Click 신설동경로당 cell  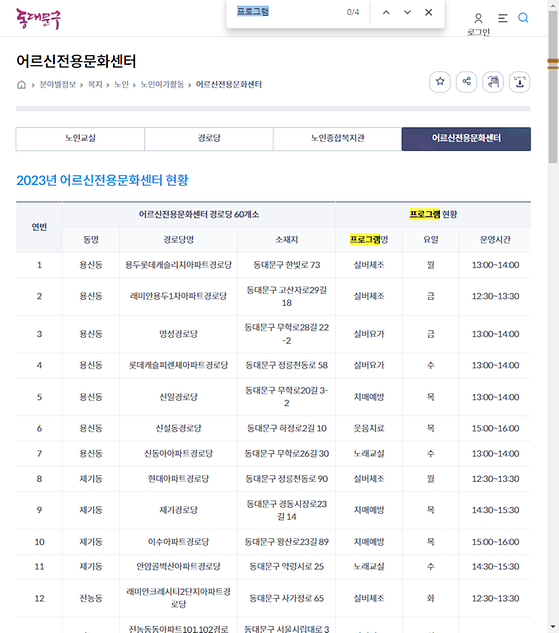[178, 428]
